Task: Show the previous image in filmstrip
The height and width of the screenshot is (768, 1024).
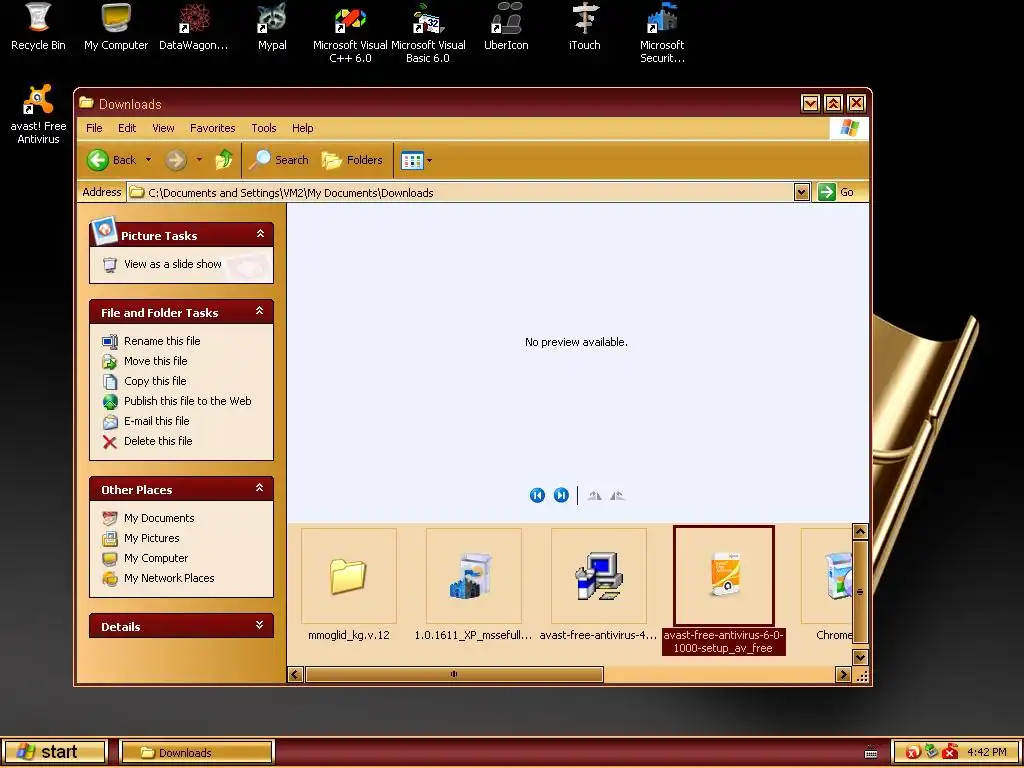Action: pyautogui.click(x=537, y=495)
